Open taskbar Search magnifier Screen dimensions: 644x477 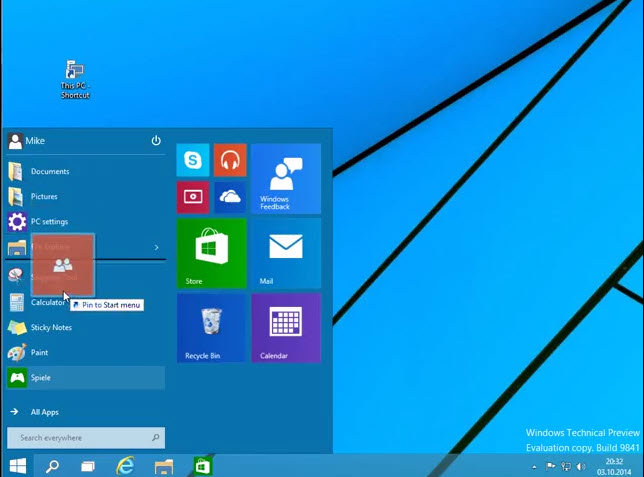(x=52, y=466)
